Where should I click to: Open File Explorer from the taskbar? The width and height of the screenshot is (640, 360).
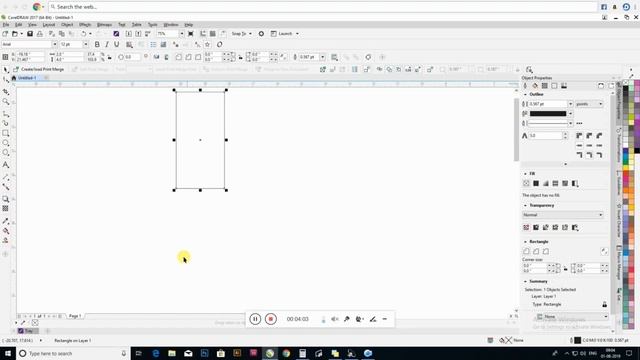tap(172, 353)
